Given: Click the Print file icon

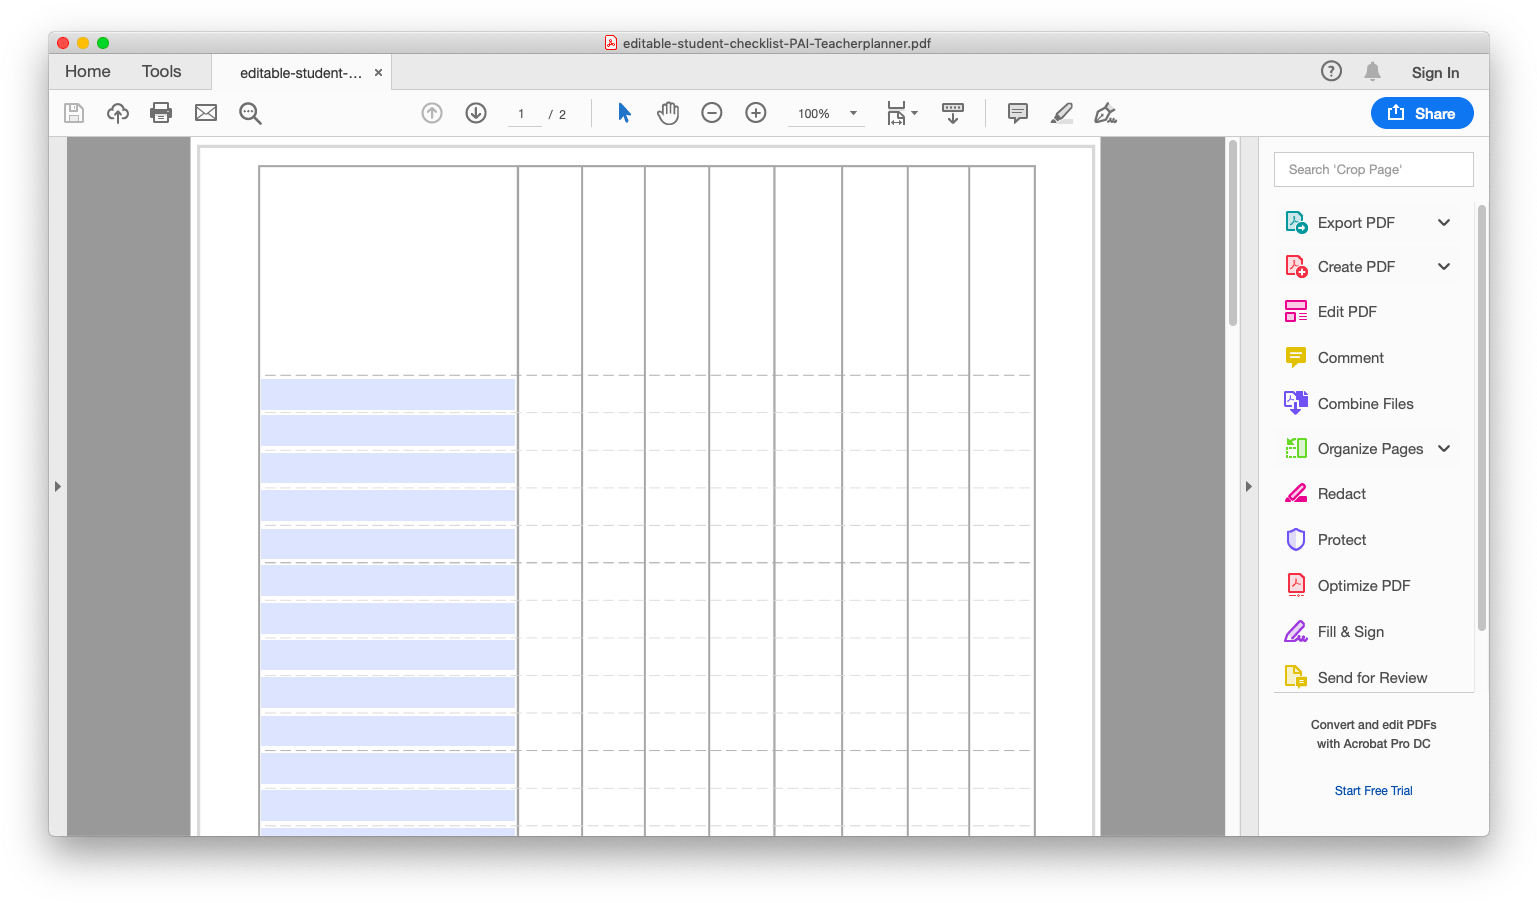Looking at the screenshot, I should 161,113.
